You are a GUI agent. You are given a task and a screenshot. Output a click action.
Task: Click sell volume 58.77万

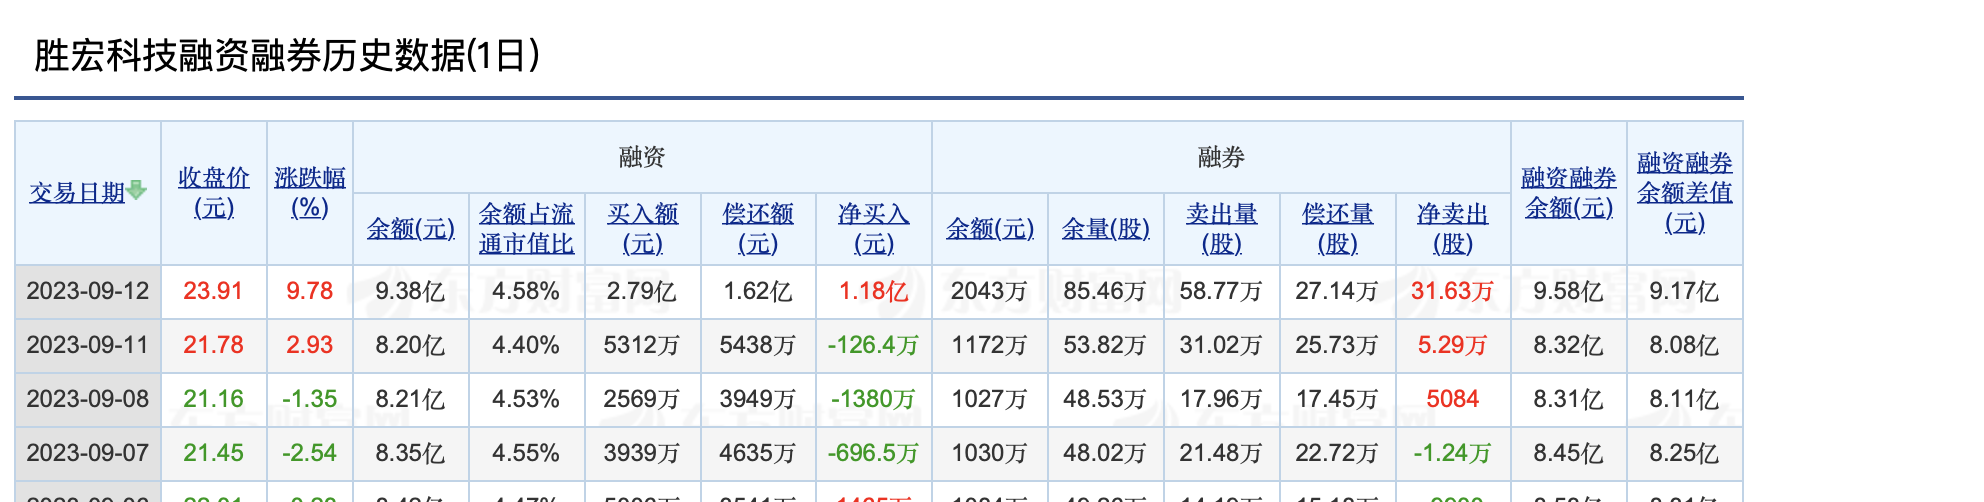pos(1222,291)
